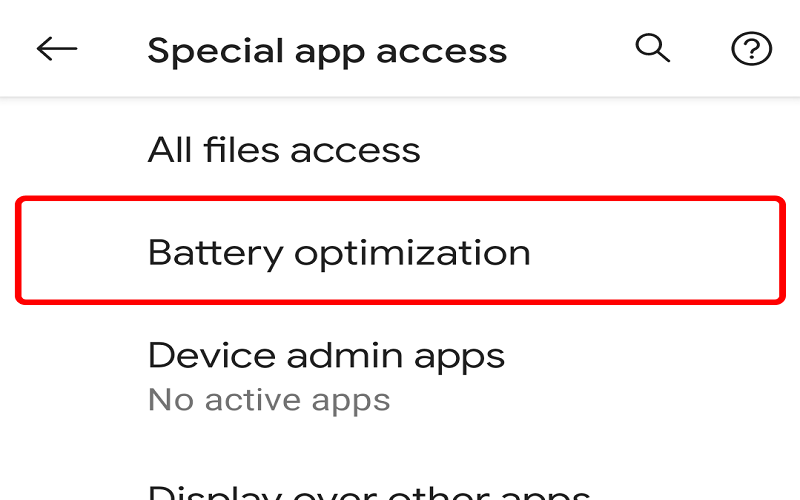Click the word "Device" in third list item
Image resolution: width=800 pixels, height=500 pixels.
tap(212, 356)
